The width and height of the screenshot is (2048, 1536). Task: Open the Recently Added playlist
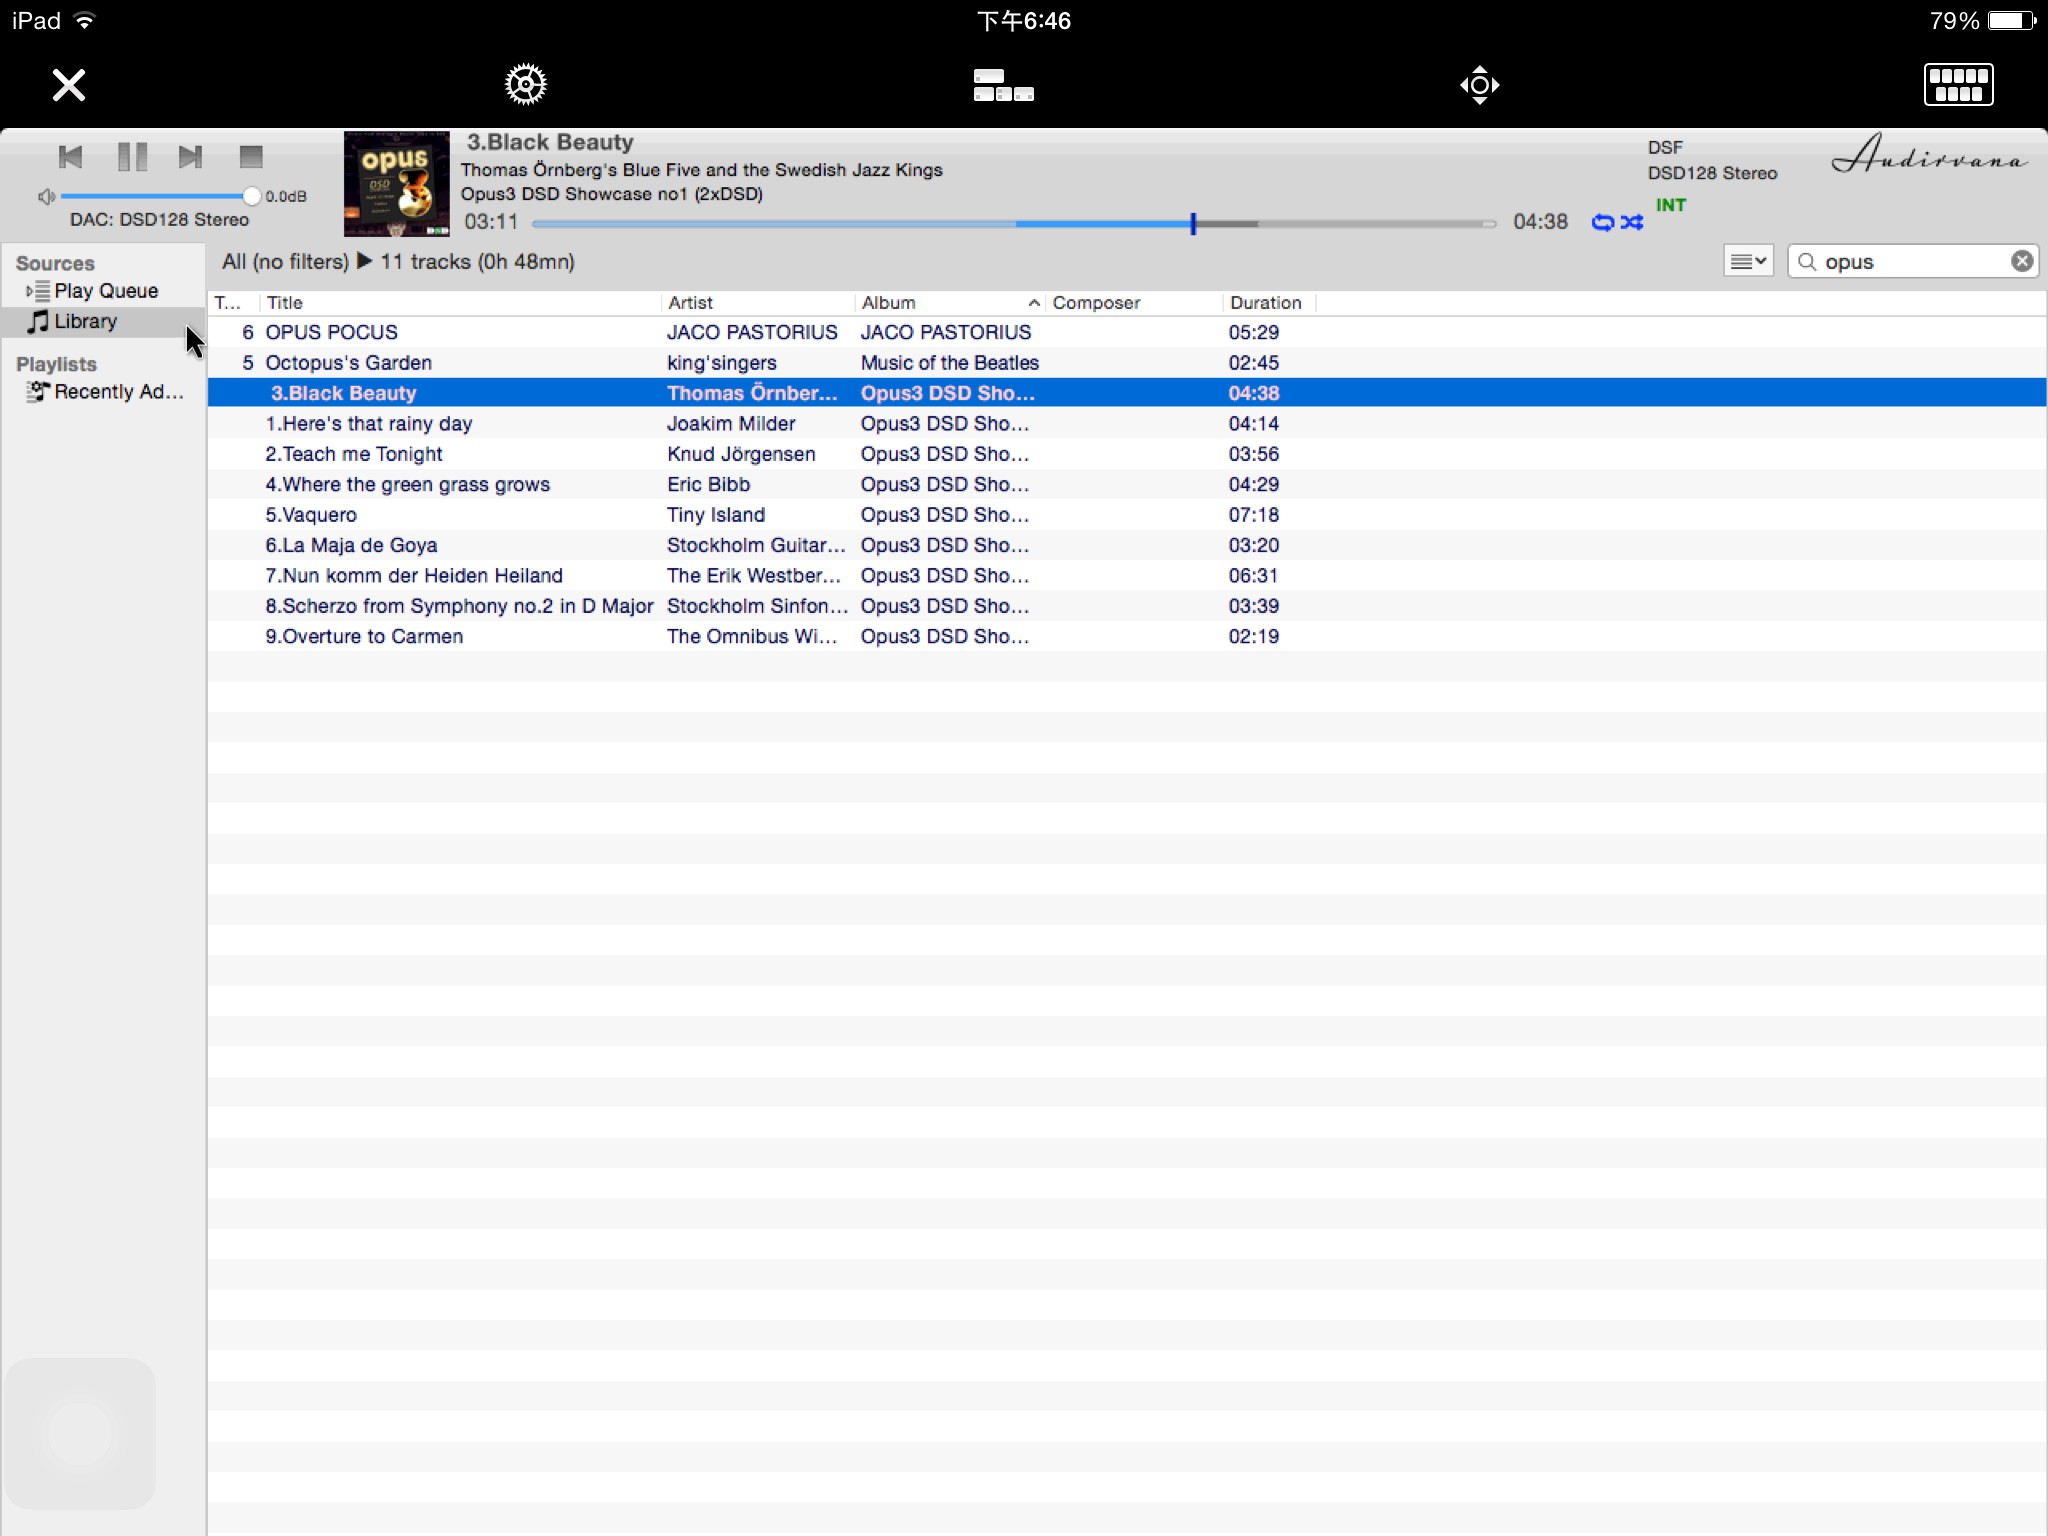pyautogui.click(x=105, y=392)
